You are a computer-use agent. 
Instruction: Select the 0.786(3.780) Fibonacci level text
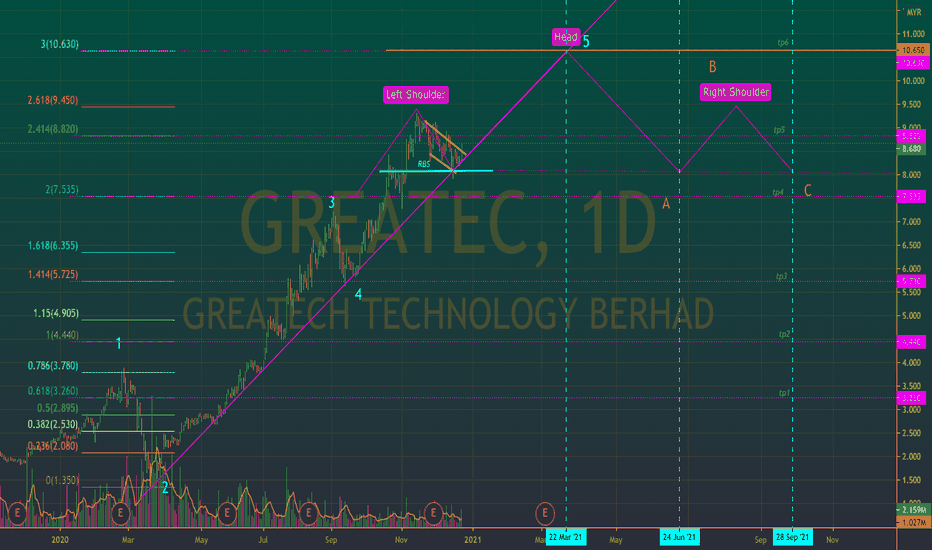point(52,365)
